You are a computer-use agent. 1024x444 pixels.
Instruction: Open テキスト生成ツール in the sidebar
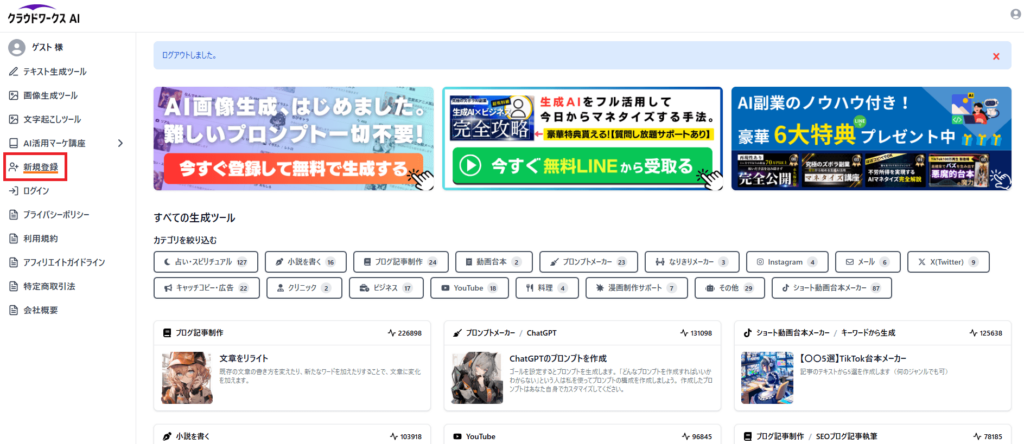coord(54,71)
